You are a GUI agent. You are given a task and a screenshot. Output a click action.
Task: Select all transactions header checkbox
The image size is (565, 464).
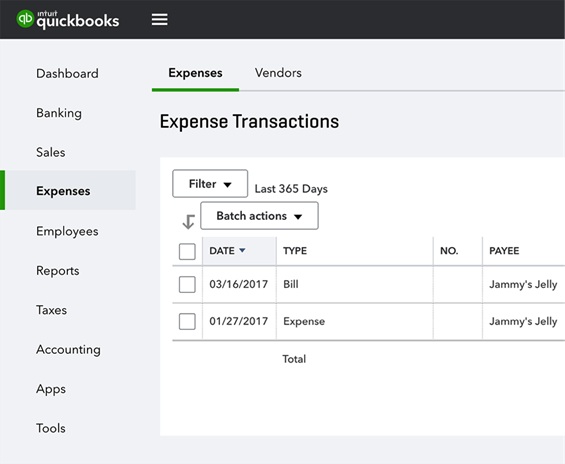pyautogui.click(x=187, y=251)
